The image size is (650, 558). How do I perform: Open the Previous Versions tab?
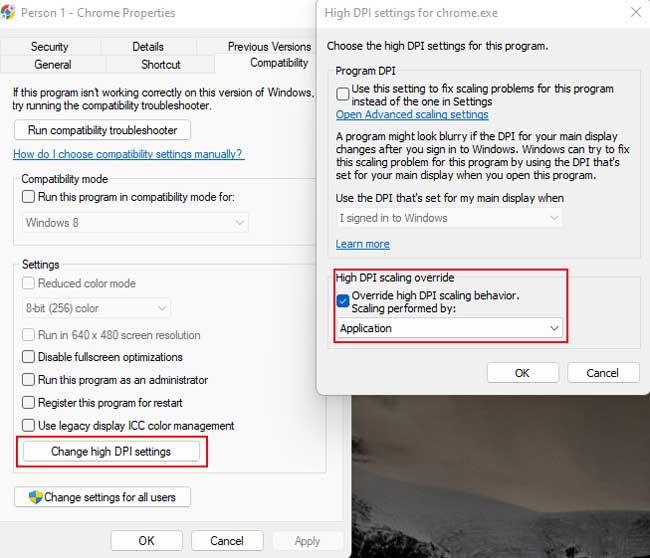tap(269, 46)
